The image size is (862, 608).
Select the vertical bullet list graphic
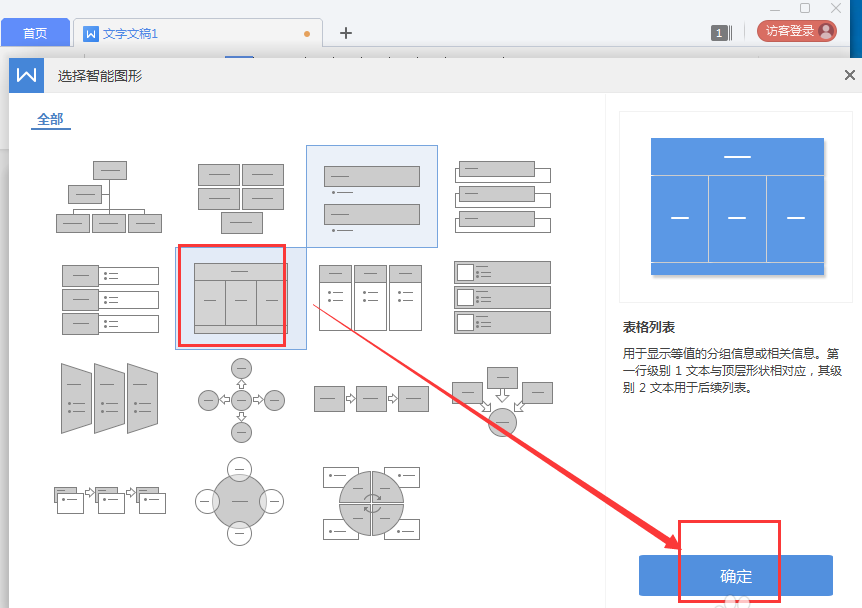pyautogui.click(x=371, y=197)
